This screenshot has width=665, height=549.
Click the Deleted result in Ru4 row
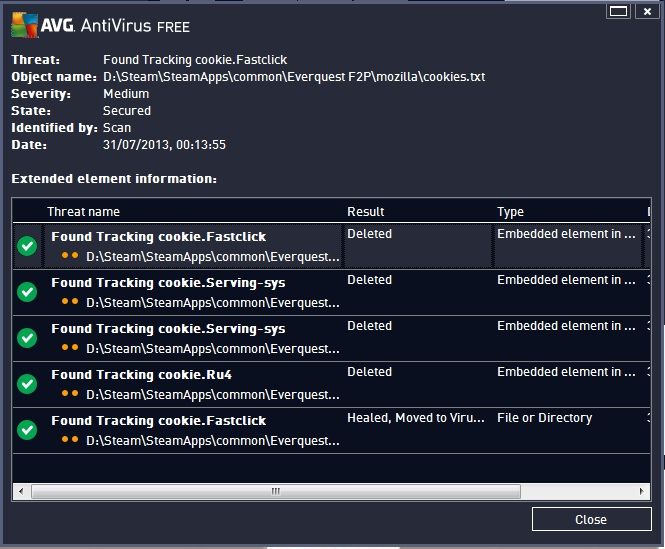pyautogui.click(x=369, y=372)
